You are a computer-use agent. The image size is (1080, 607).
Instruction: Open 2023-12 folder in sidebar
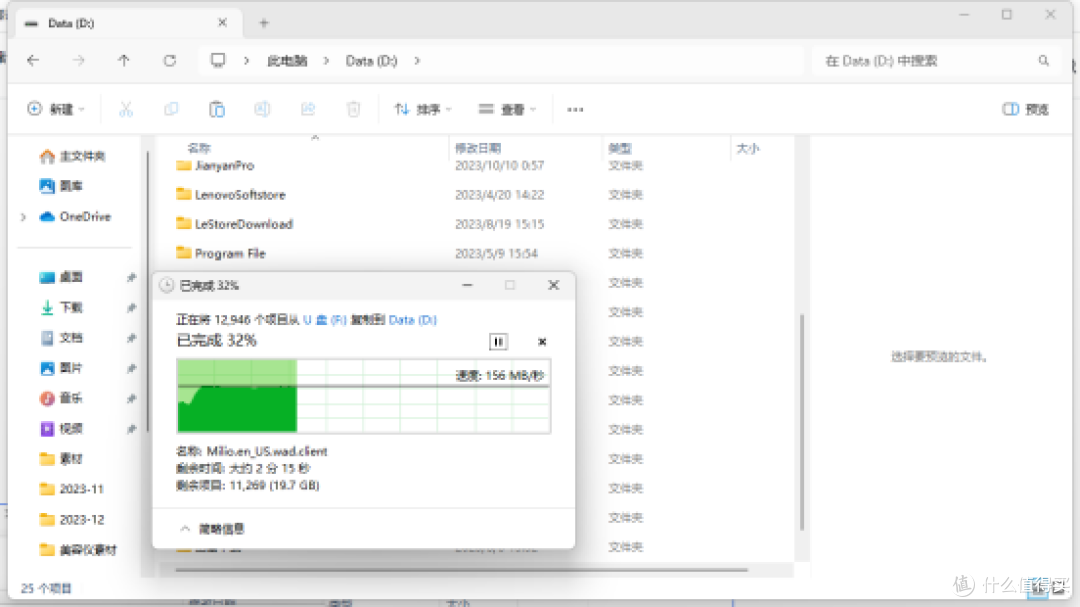[72, 519]
